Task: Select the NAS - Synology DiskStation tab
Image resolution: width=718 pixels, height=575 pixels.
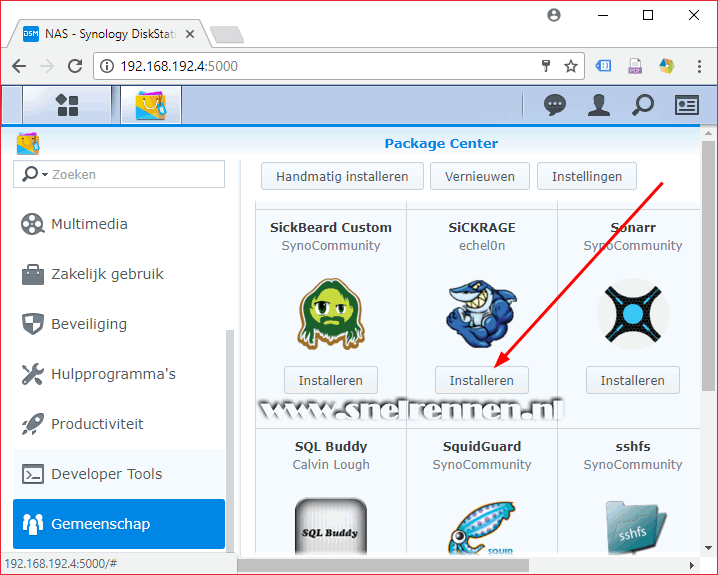Action: [110, 34]
